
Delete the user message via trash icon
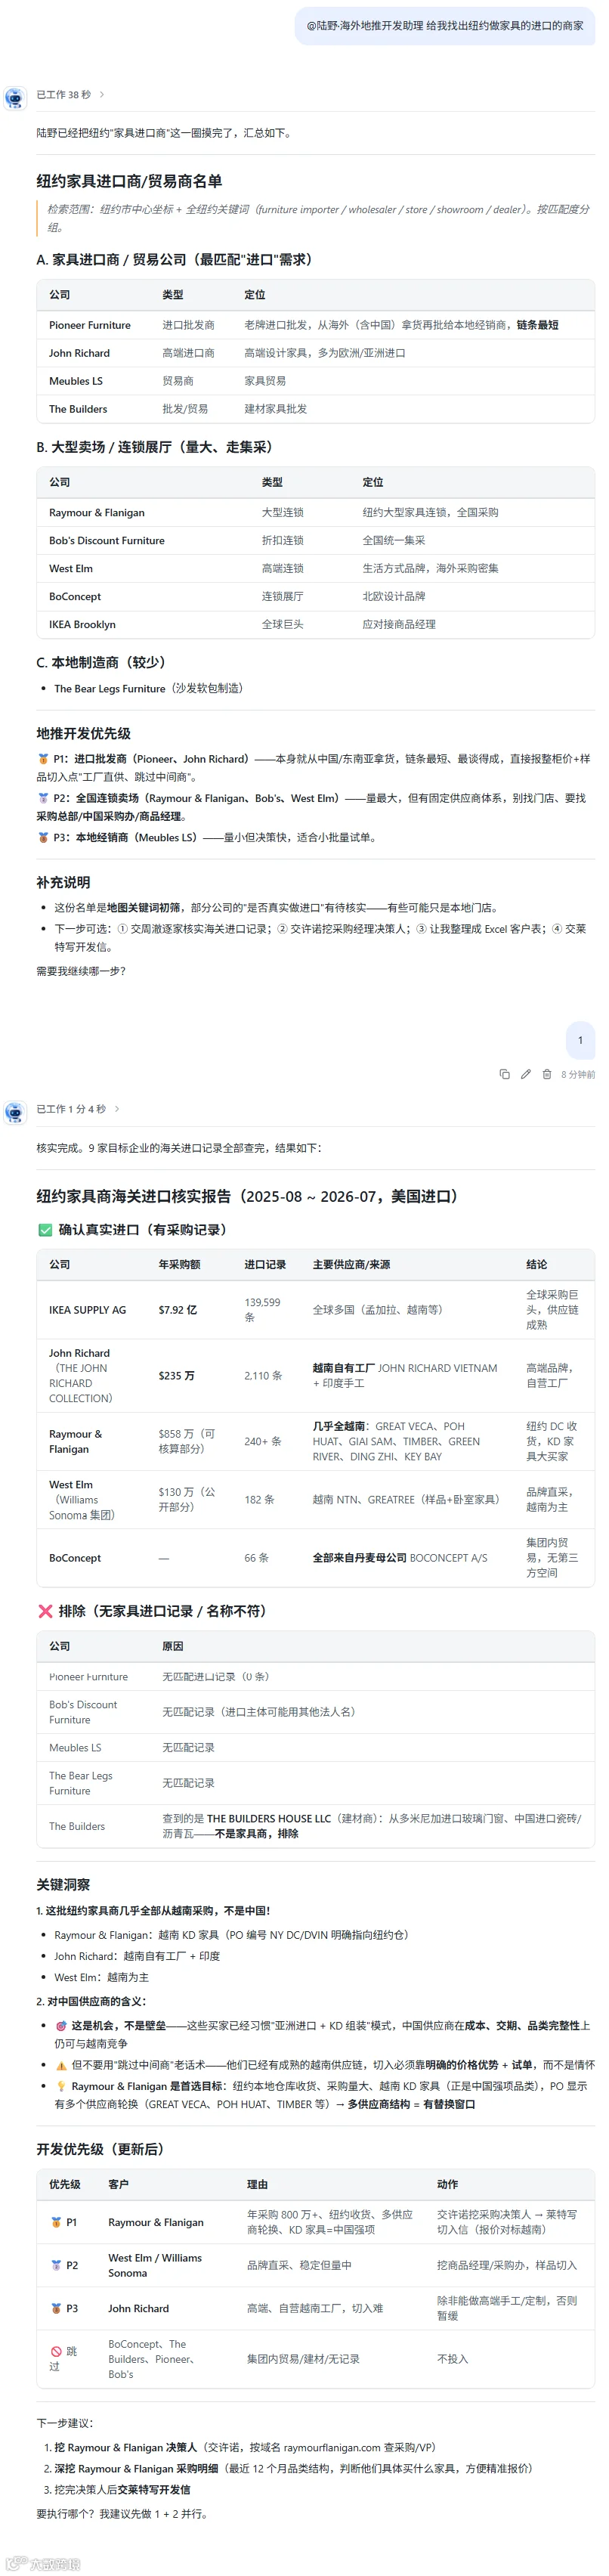(547, 1075)
